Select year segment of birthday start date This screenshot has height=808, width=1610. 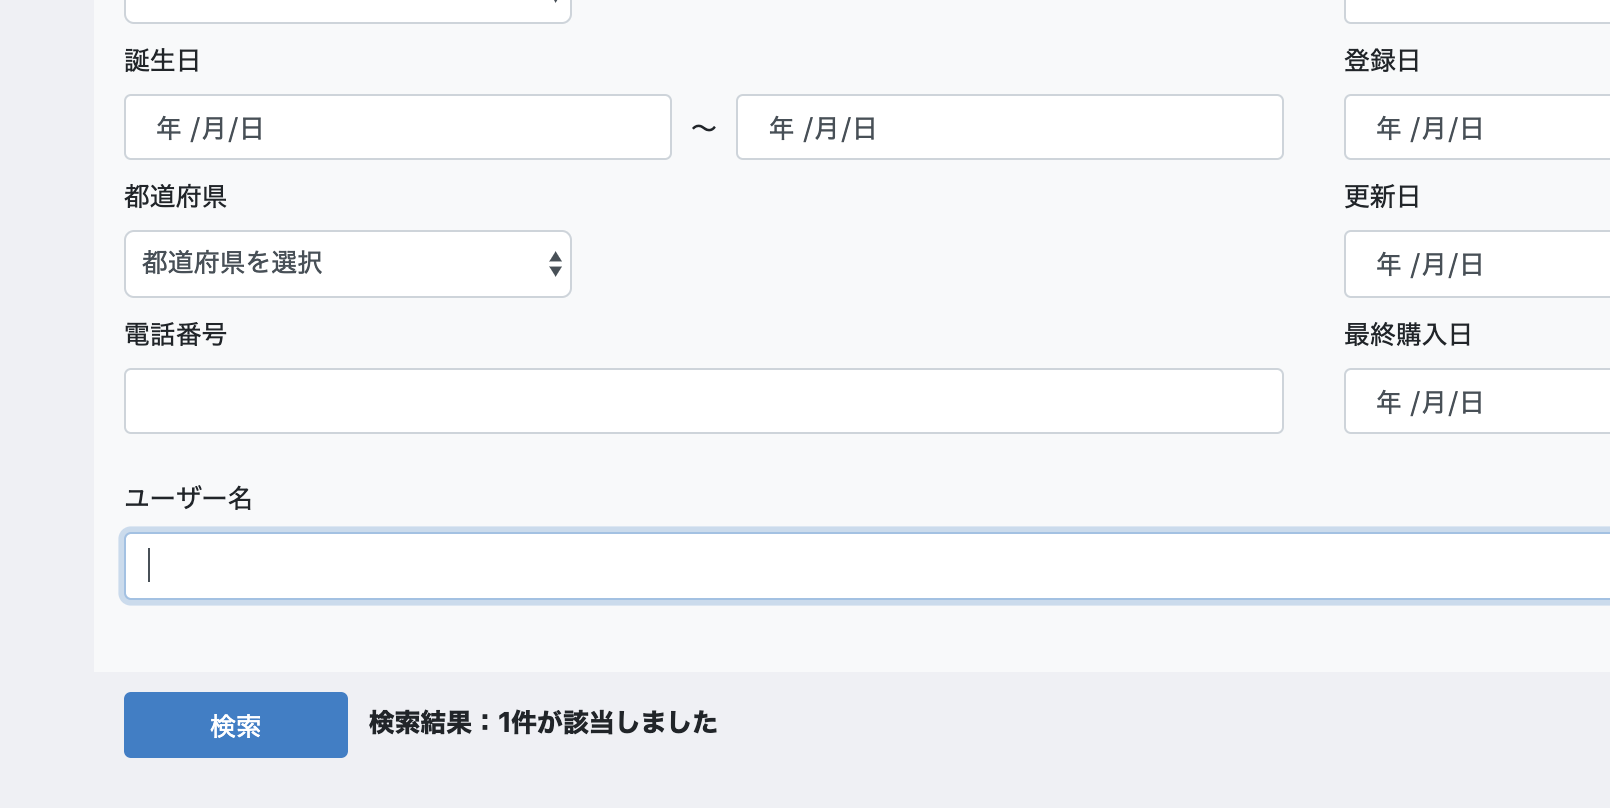(169, 128)
